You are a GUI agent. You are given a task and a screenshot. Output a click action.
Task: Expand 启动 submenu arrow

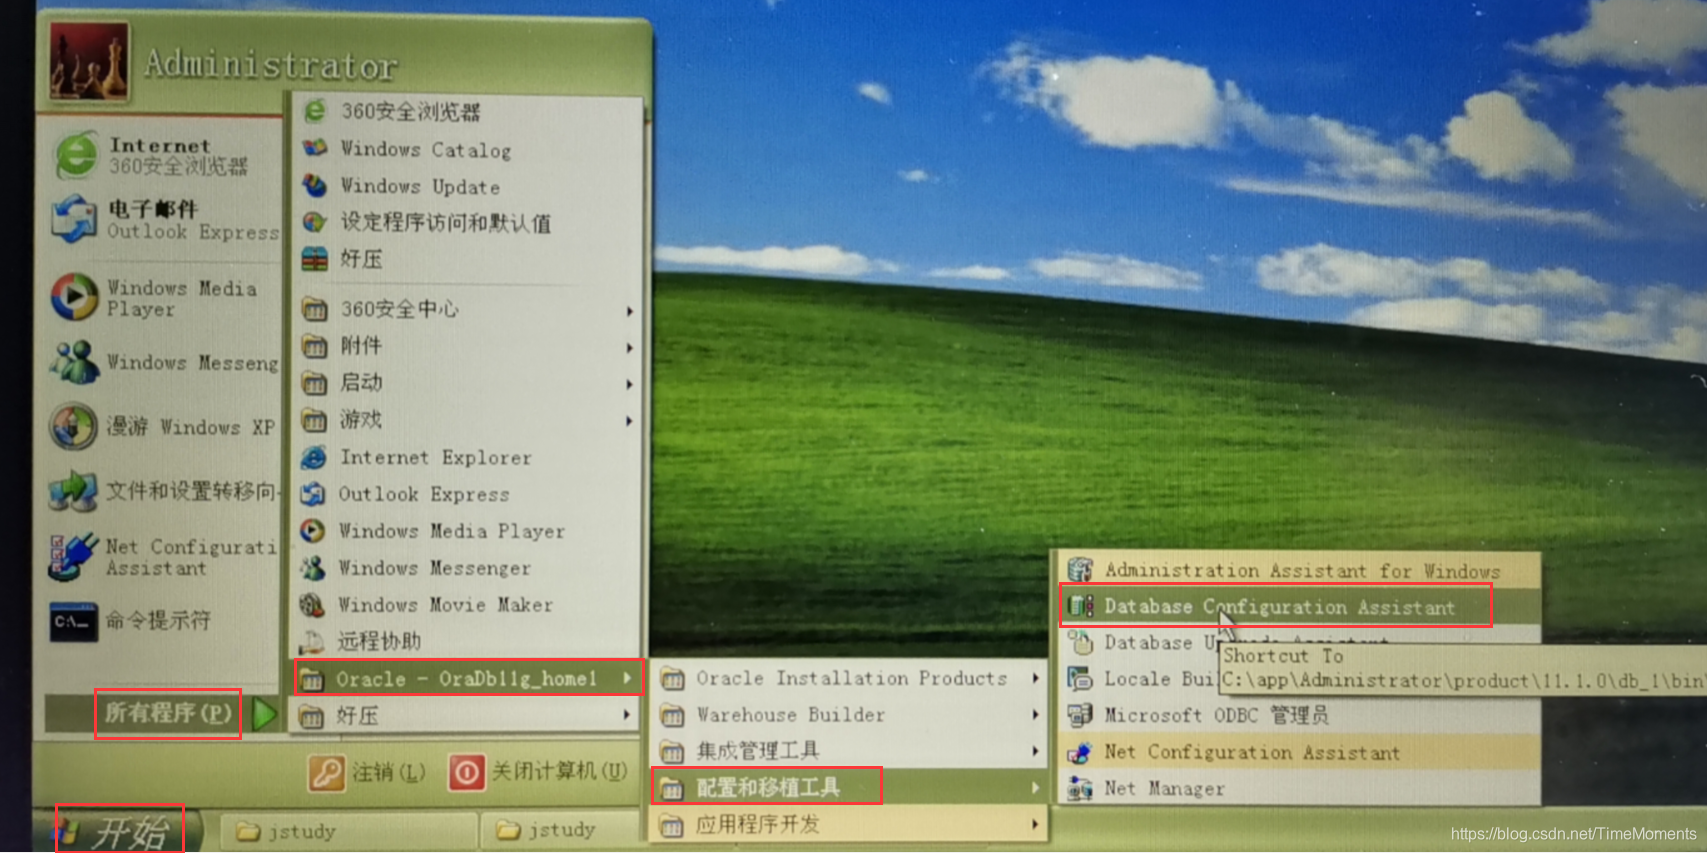coord(629,384)
